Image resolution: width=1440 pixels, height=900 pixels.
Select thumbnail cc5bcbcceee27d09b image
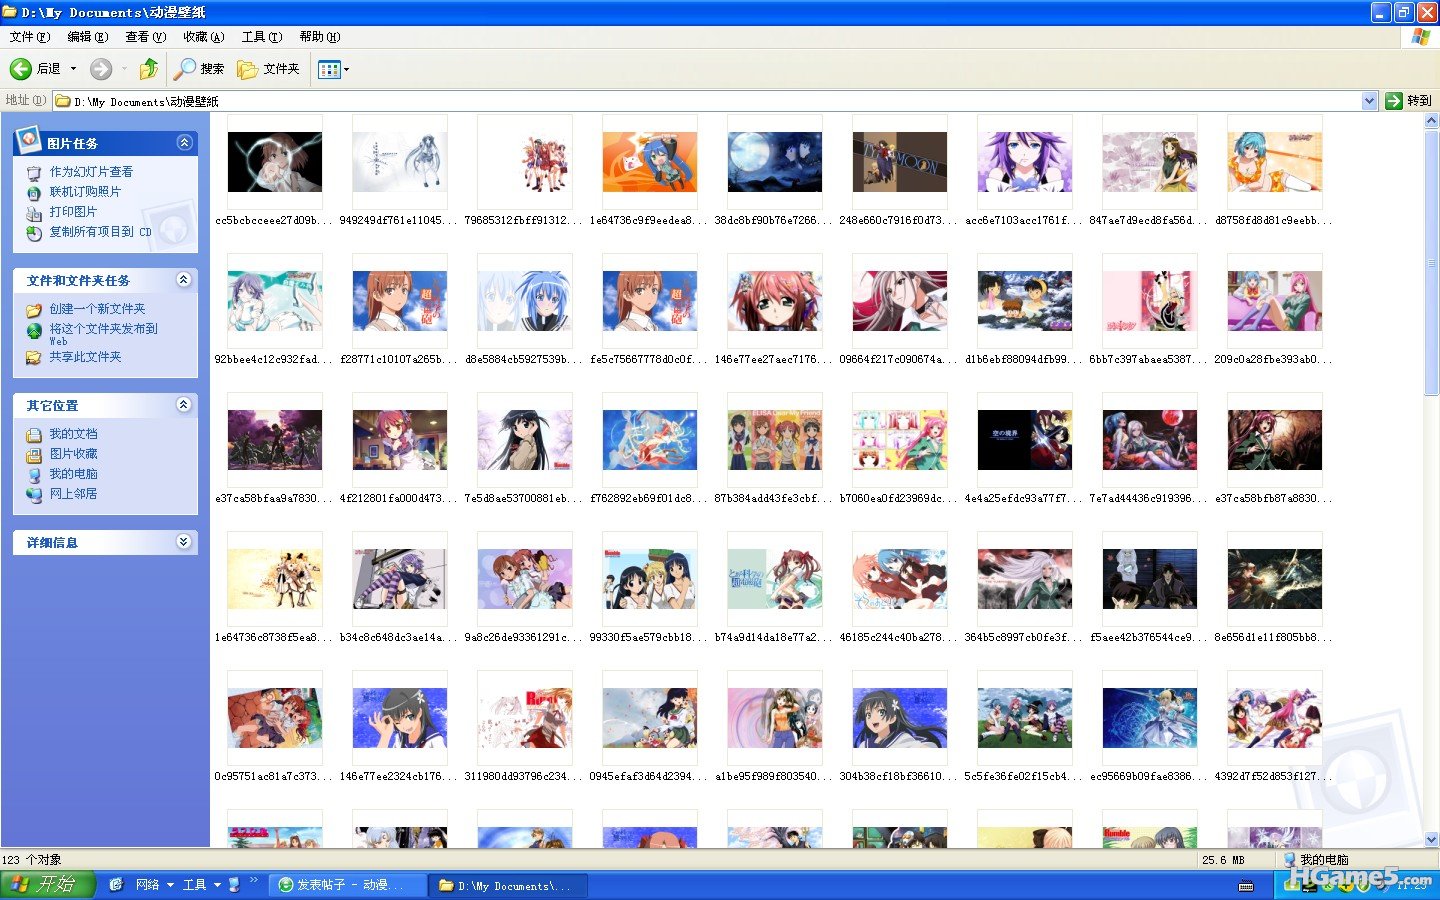coord(274,162)
